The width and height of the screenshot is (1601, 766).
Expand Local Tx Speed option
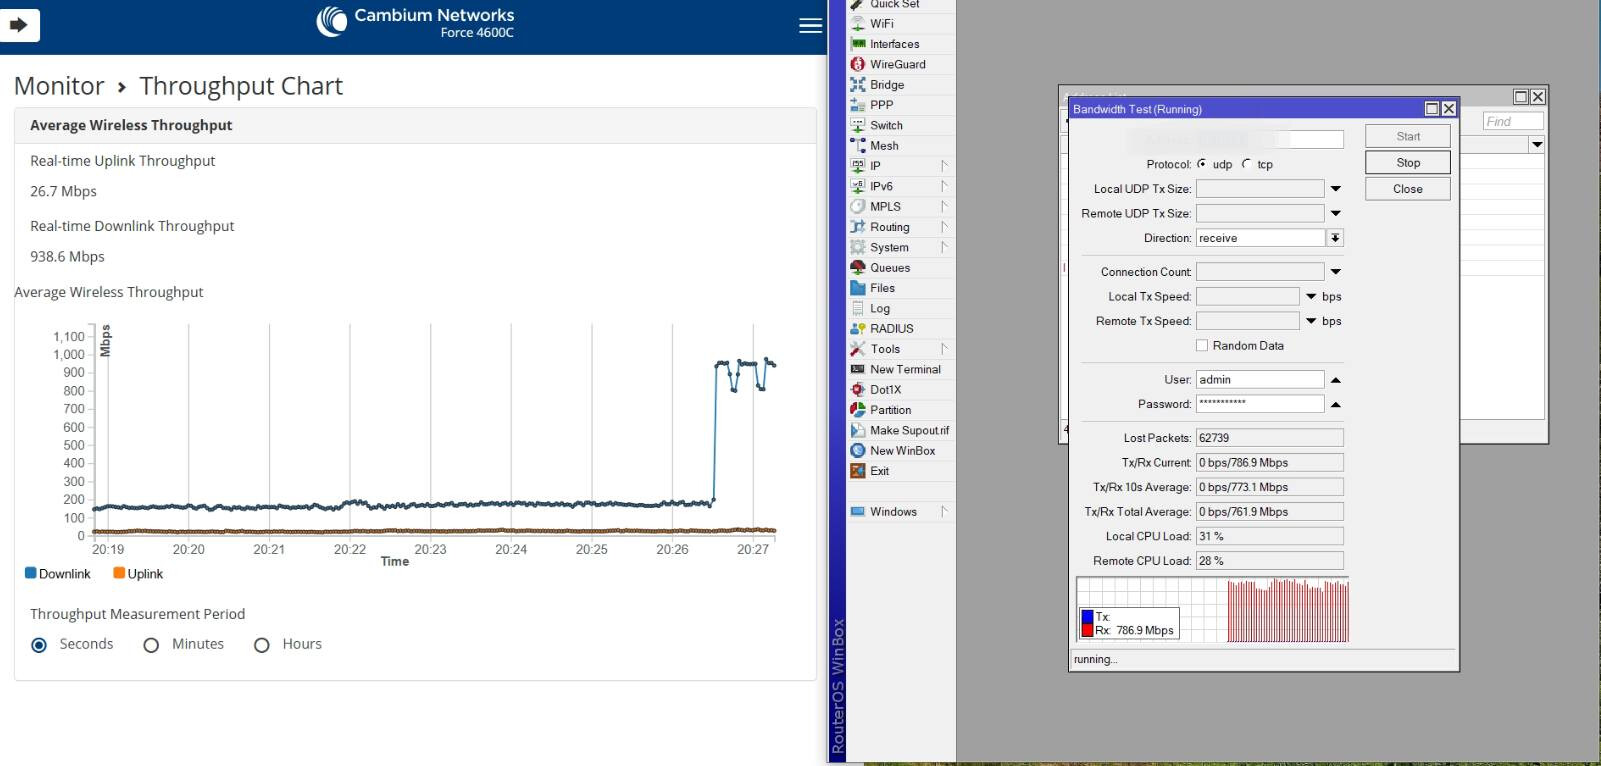coord(1311,297)
